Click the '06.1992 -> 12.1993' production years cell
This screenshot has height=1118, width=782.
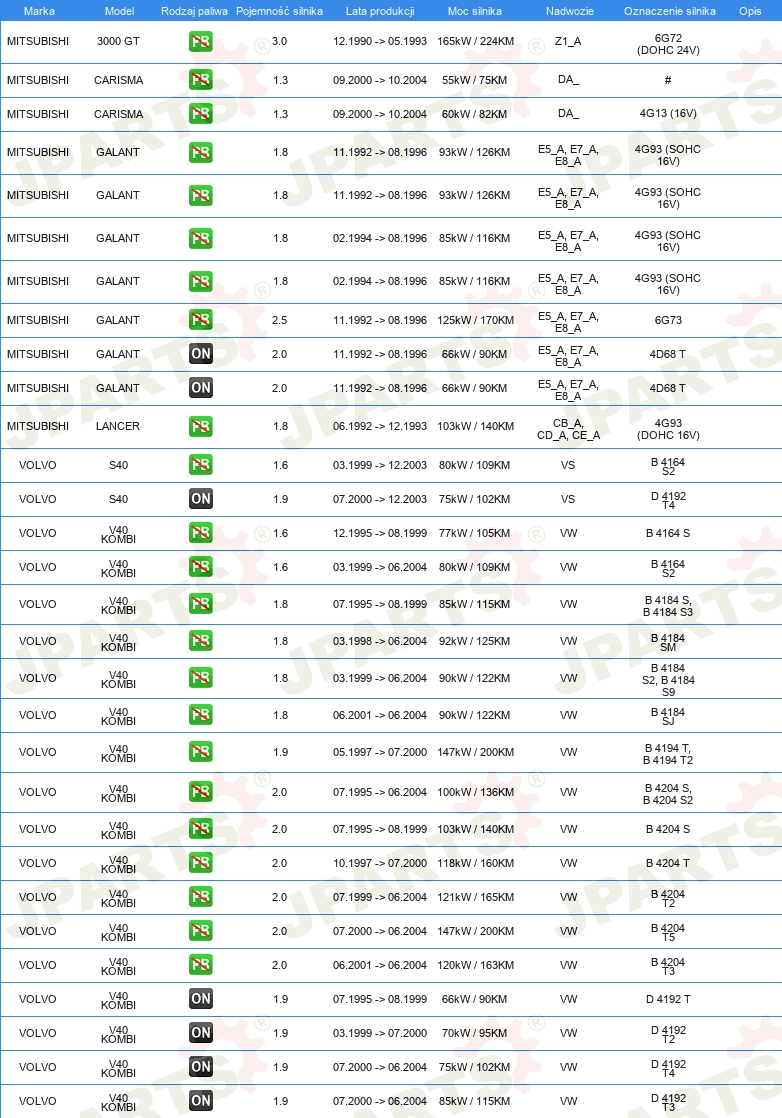(x=380, y=426)
